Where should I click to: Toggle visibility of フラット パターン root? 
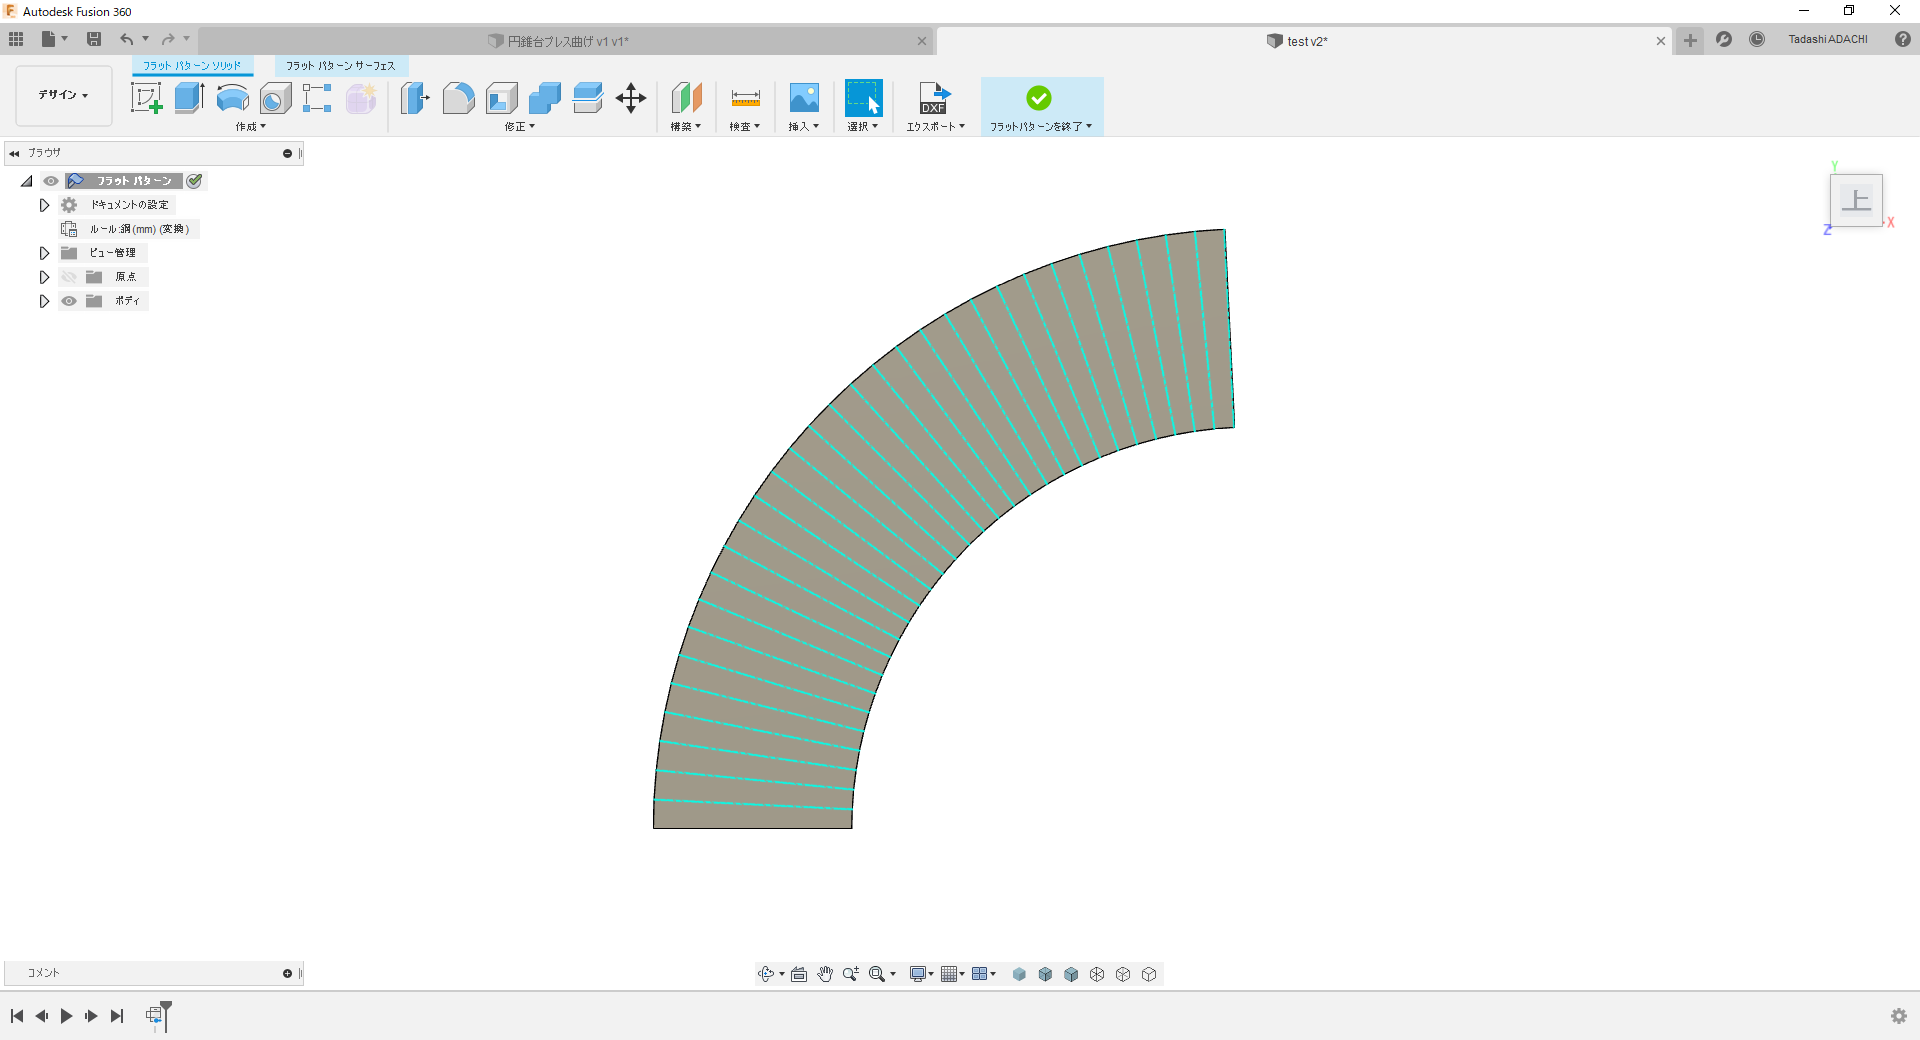[x=51, y=181]
